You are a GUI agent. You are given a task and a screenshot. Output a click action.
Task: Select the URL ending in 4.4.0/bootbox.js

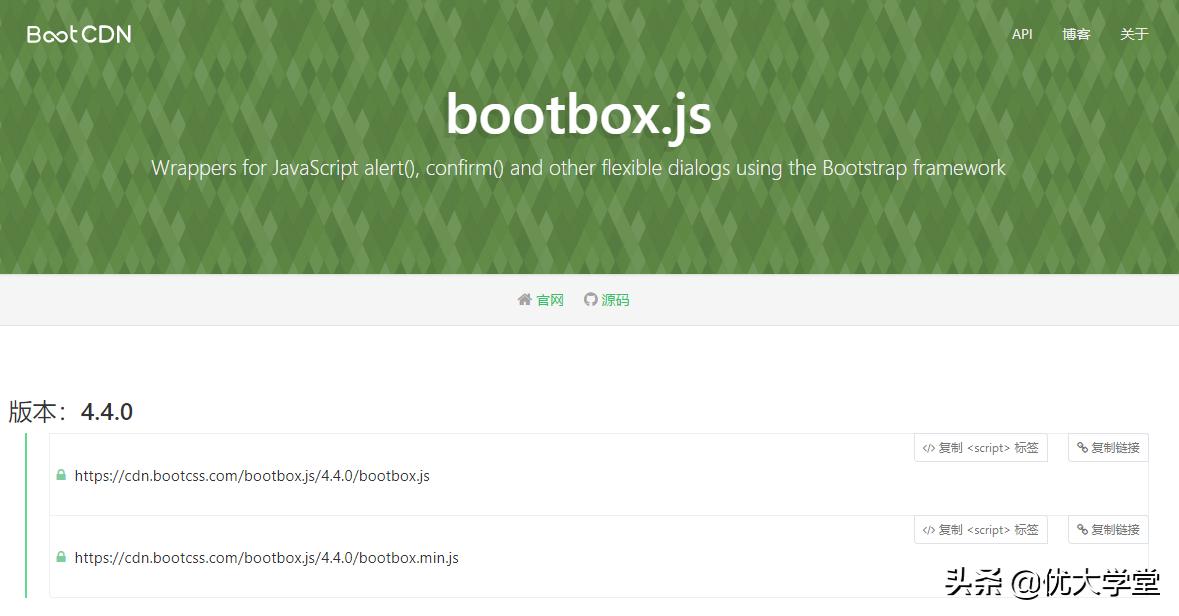(252, 475)
